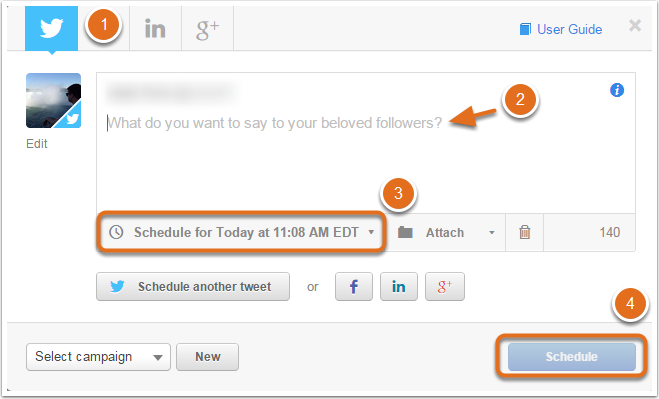This screenshot has height=399, width=659.
Task: Open the Select campaign dropdown
Action: click(98, 357)
